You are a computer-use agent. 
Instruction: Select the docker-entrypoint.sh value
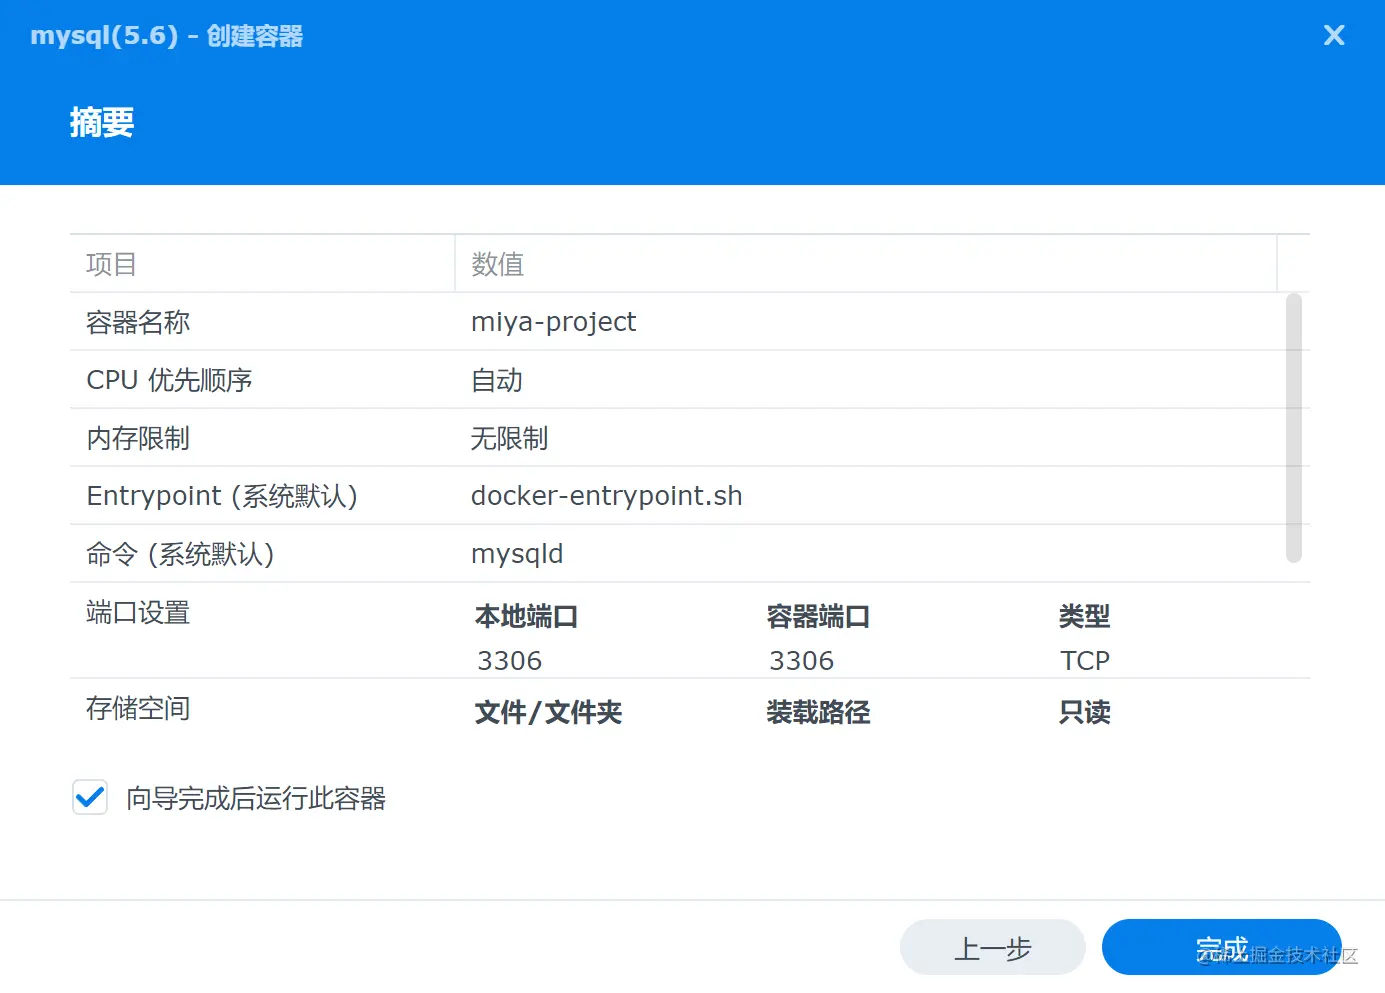[606, 496]
